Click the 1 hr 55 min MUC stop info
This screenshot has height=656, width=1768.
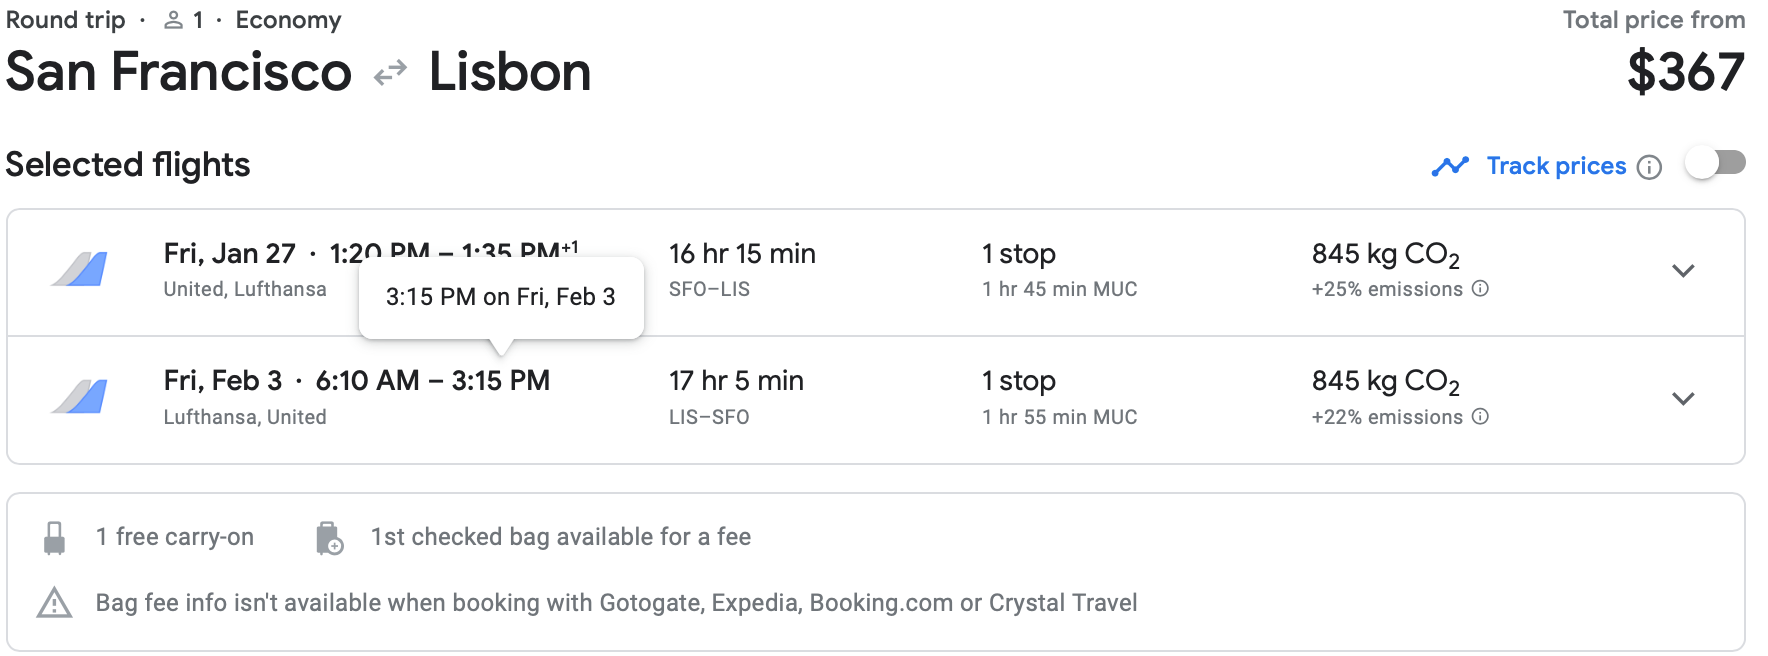tap(1059, 417)
